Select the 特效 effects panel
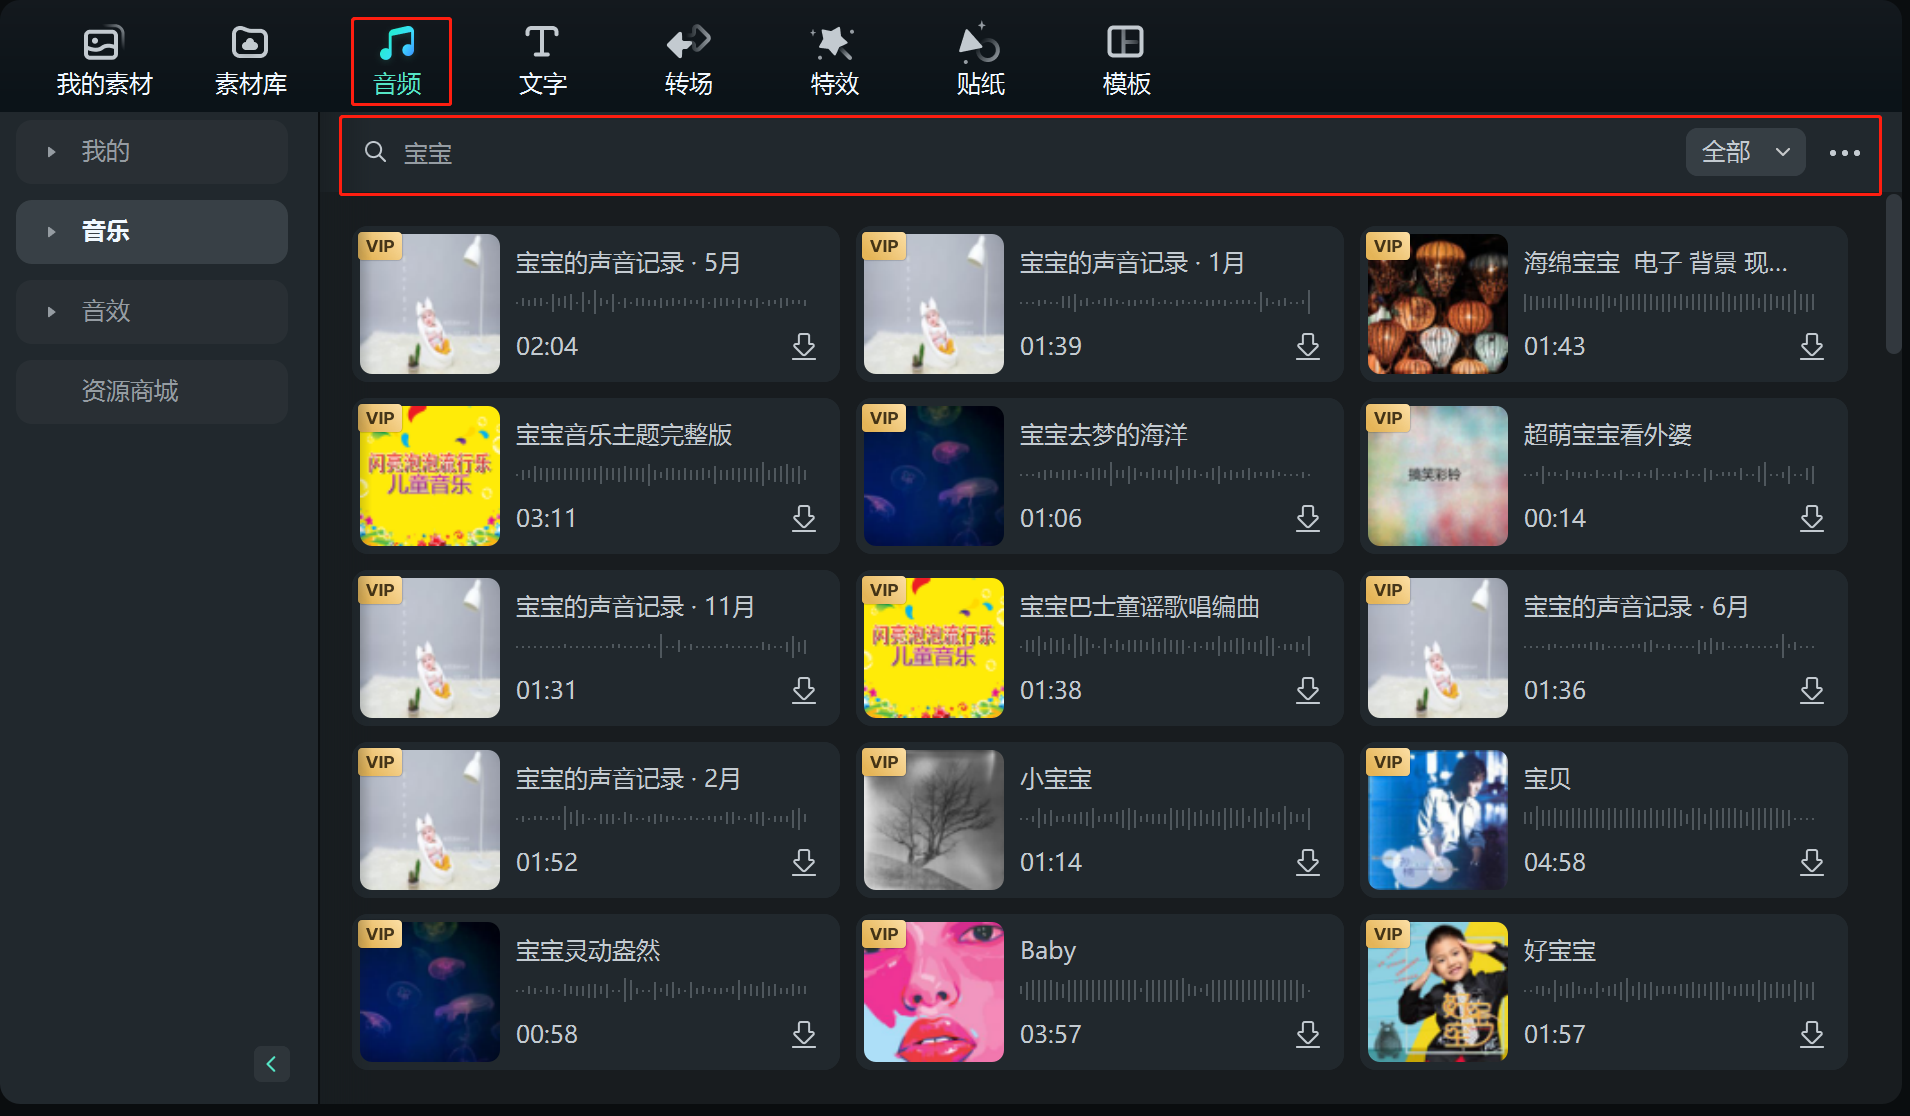1910x1116 pixels. point(834,58)
